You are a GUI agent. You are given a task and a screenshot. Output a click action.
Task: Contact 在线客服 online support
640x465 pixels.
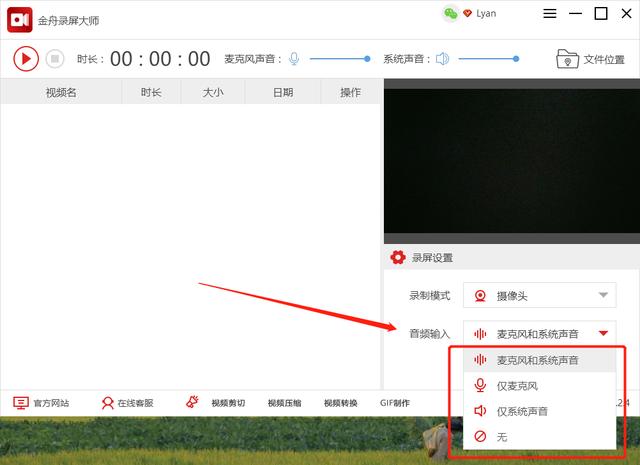[127, 403]
